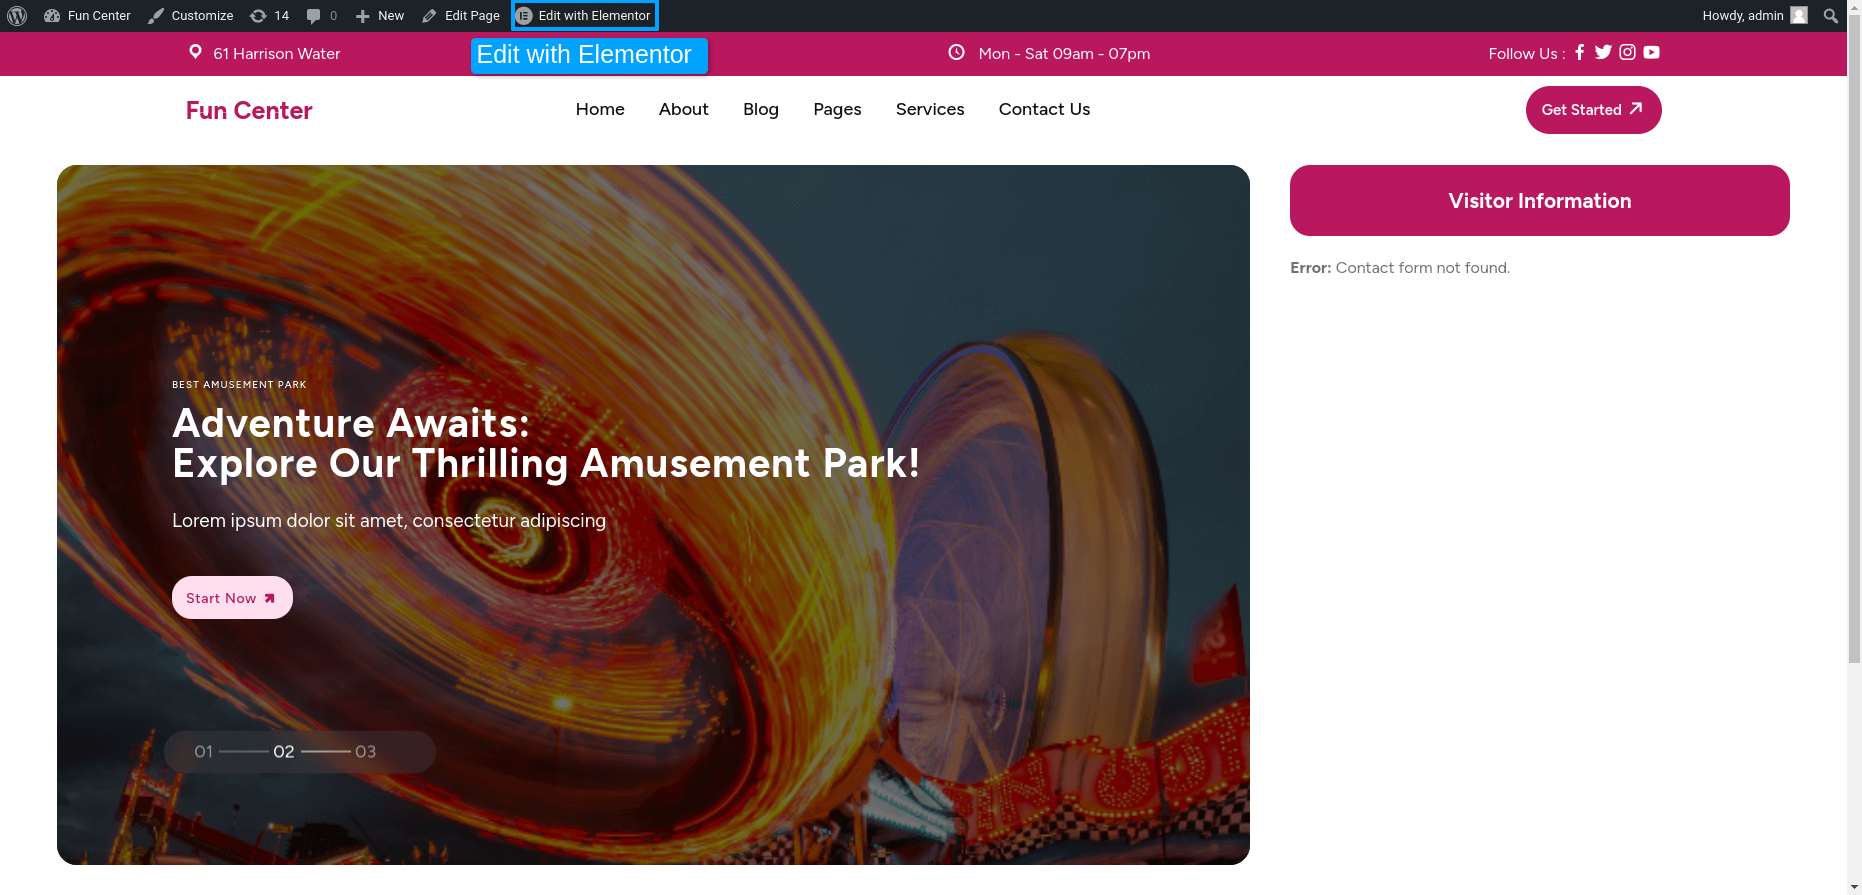Expand the Howdy, admin account menu
The width and height of the screenshot is (1862, 895).
pyautogui.click(x=1754, y=16)
